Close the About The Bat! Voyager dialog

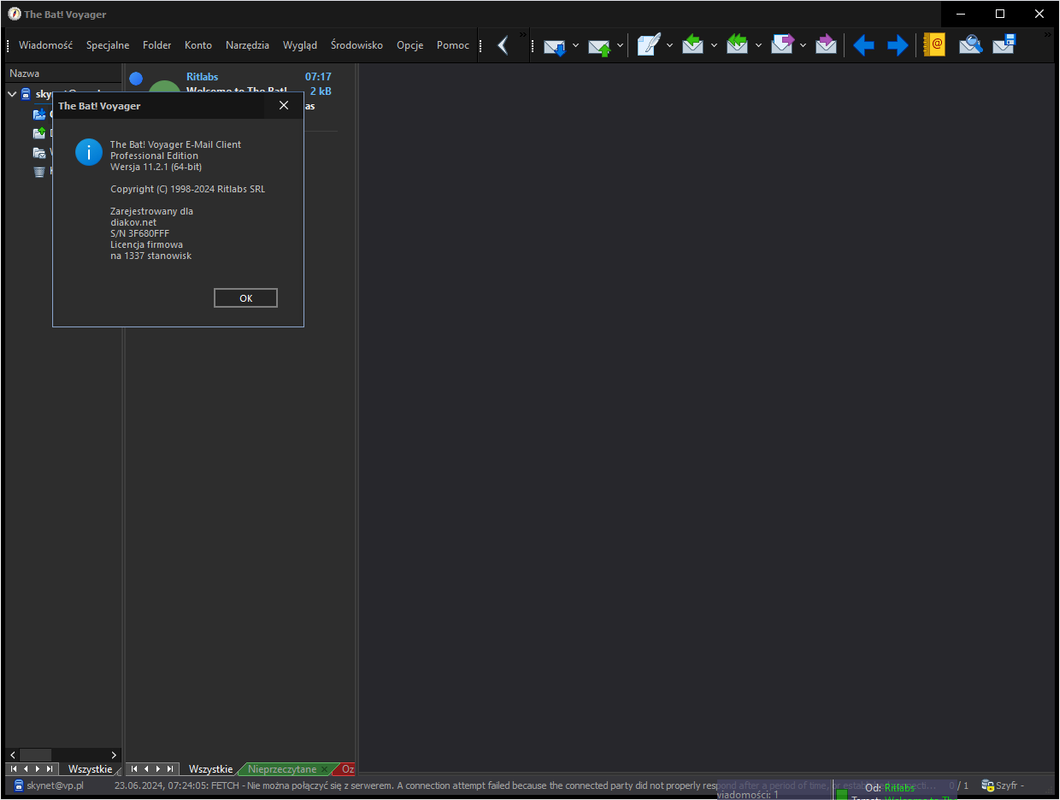(x=284, y=105)
